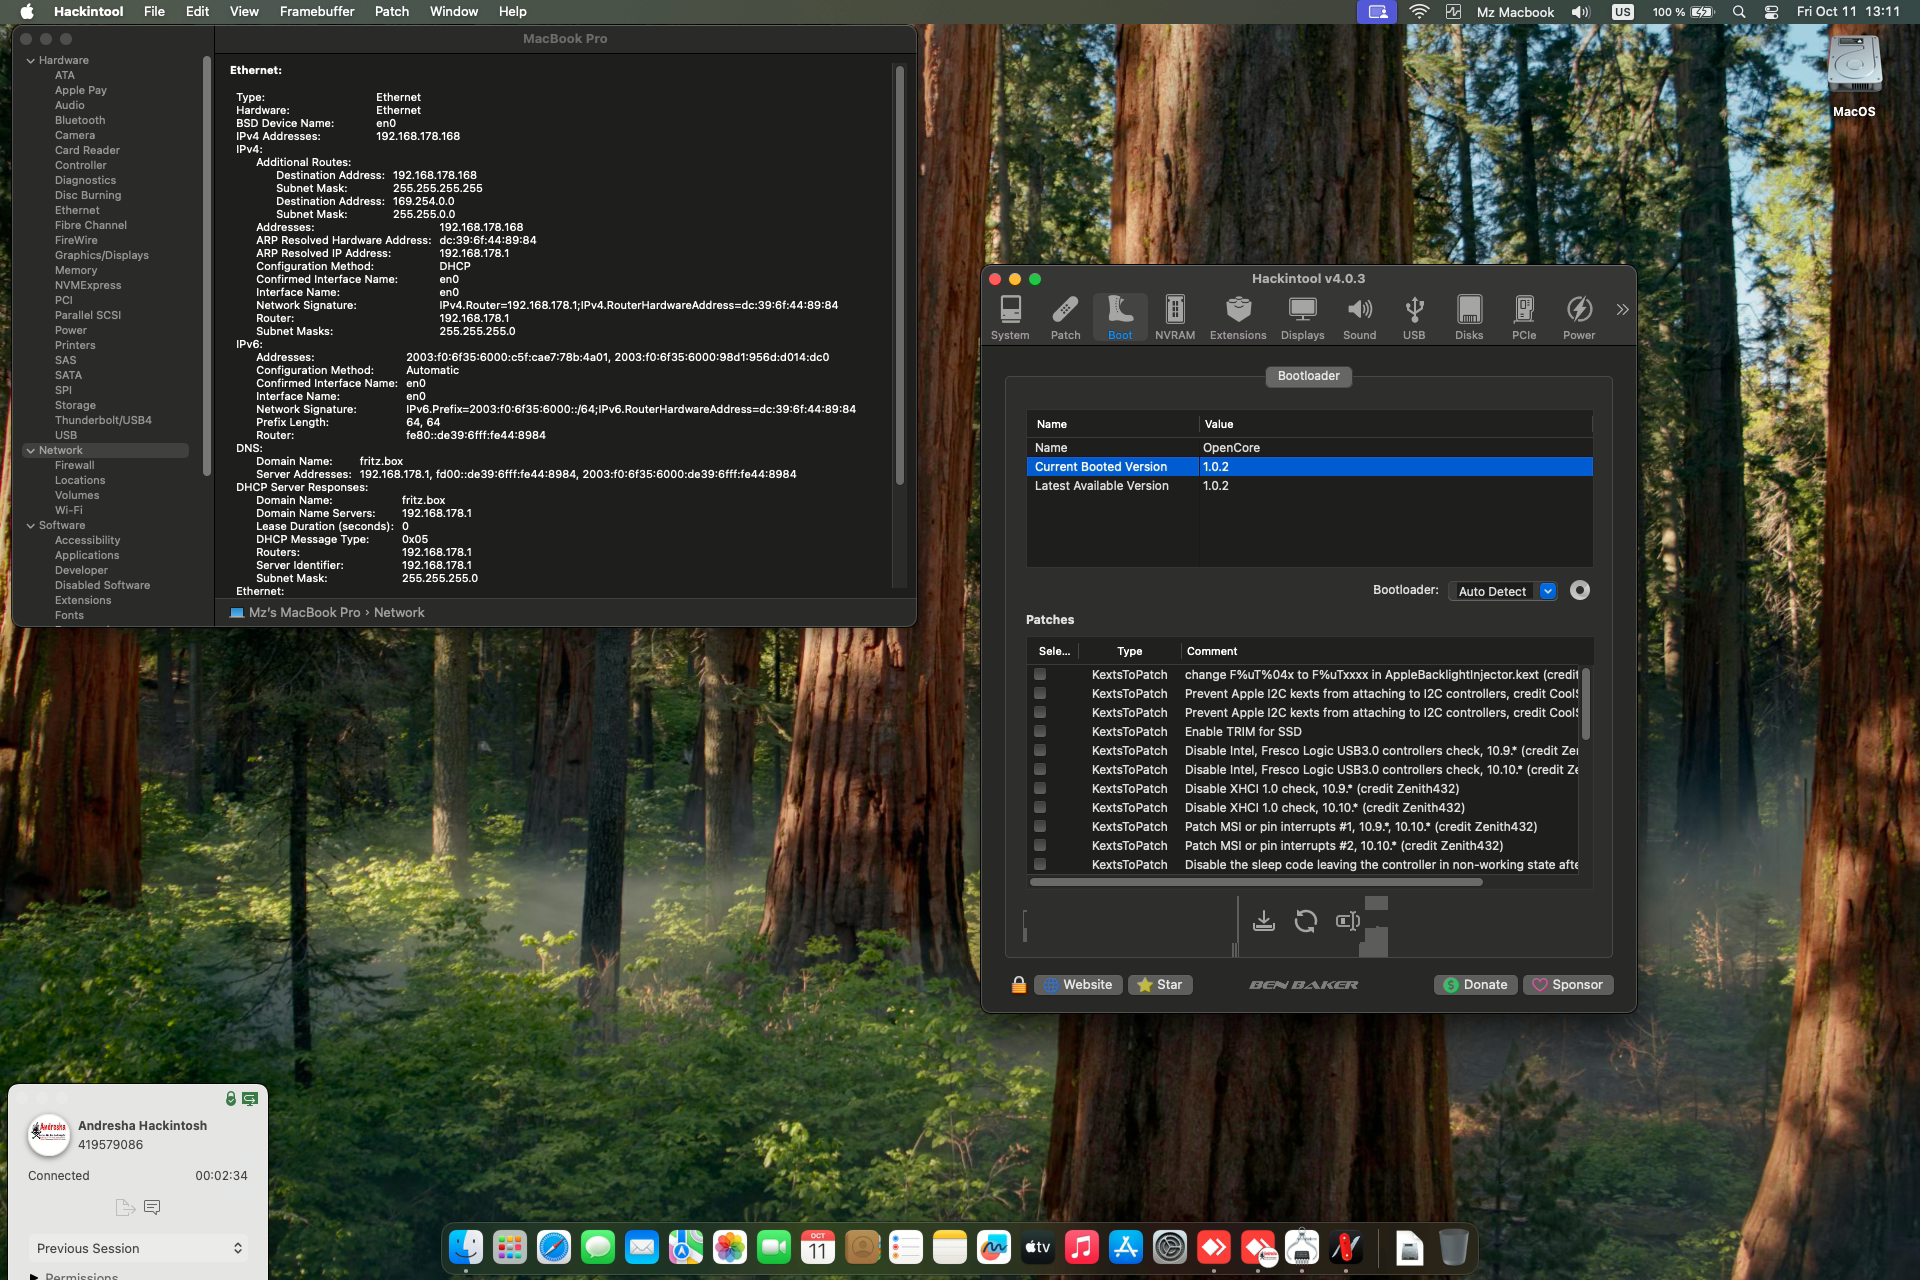The width and height of the screenshot is (1920, 1280).
Task: Select the Current Booted Version row
Action: (1309, 467)
